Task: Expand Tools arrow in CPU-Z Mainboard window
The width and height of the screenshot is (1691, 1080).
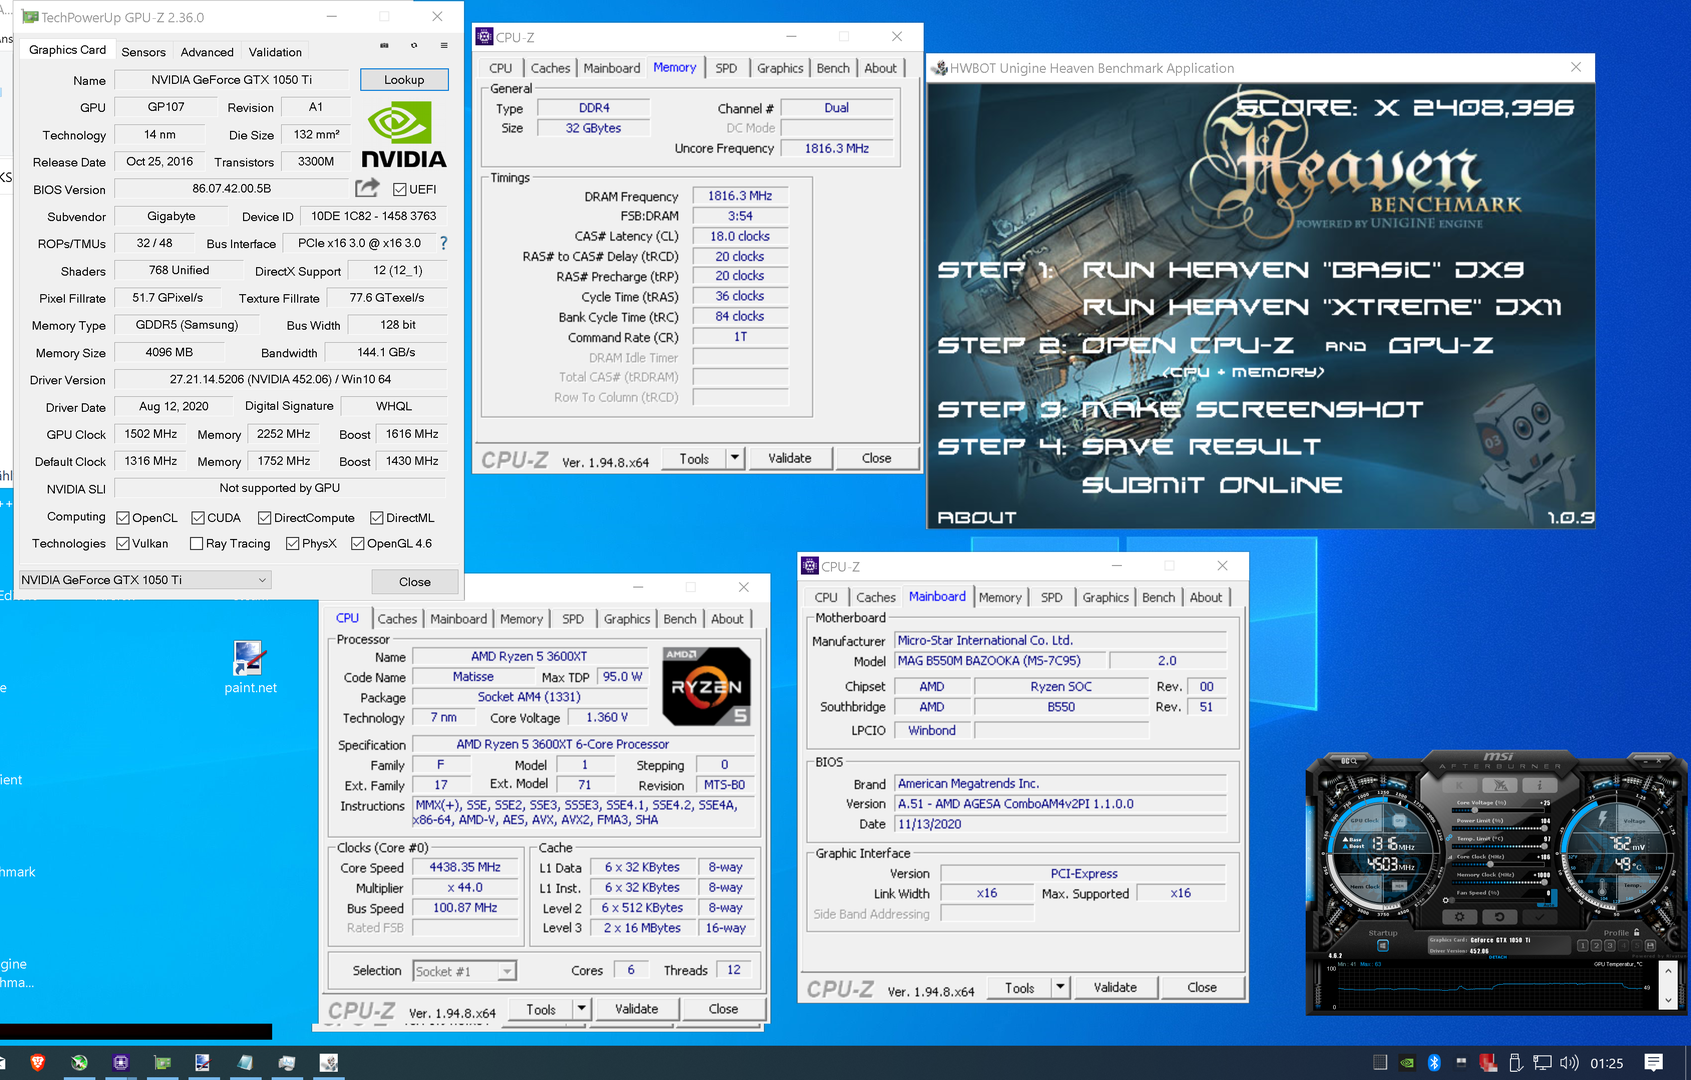Action: coord(1060,987)
